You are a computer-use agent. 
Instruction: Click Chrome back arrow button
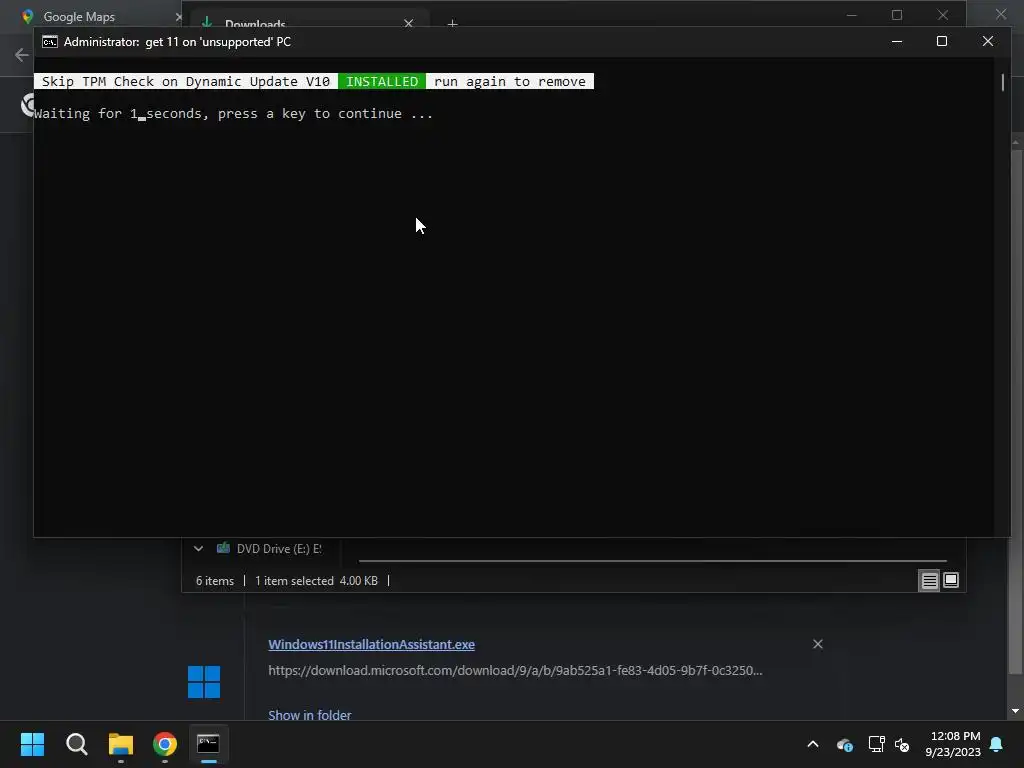(x=22, y=55)
